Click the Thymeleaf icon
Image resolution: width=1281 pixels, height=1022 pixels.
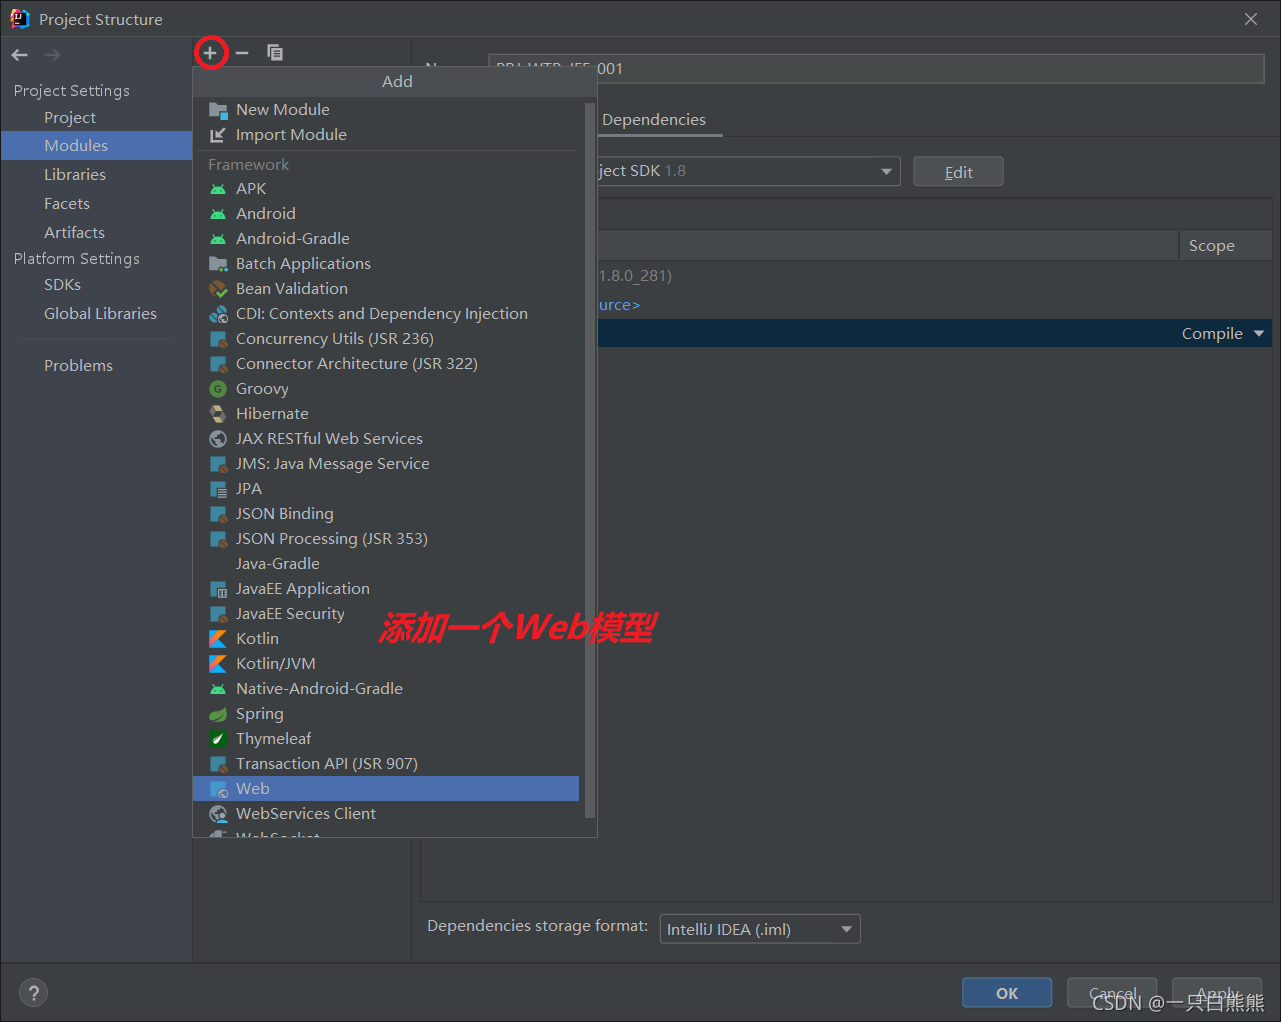(x=218, y=739)
